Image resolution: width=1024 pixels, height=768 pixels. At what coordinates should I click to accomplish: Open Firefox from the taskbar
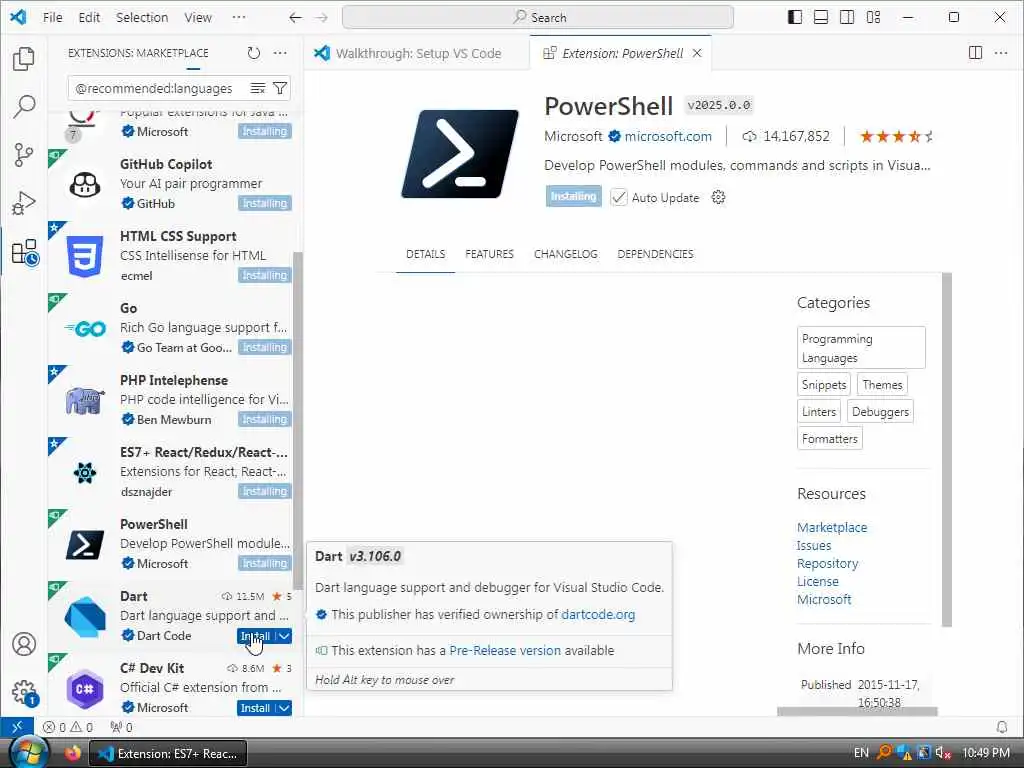72,753
